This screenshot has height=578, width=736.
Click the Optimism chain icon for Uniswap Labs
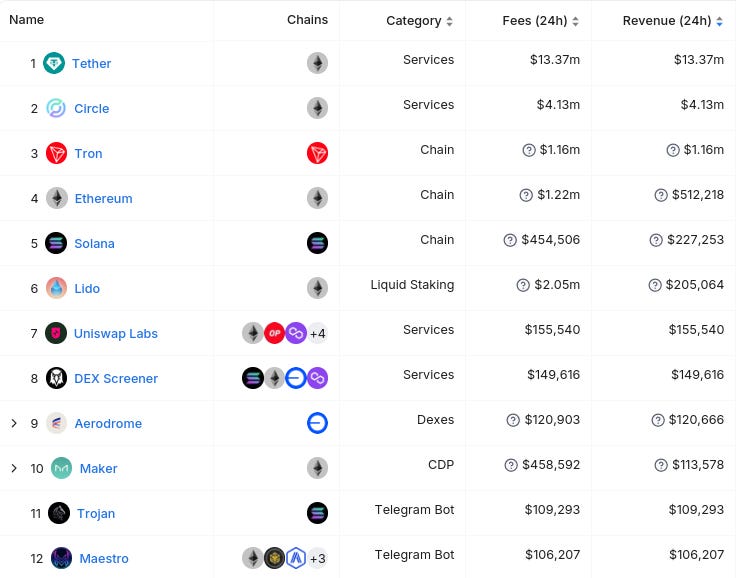275,333
